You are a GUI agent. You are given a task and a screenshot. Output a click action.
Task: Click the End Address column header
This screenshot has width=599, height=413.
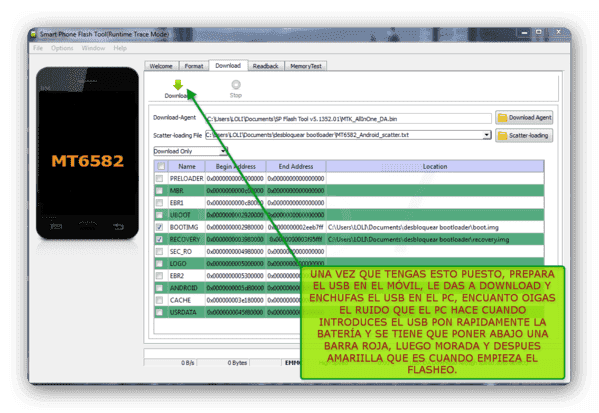pos(296,167)
